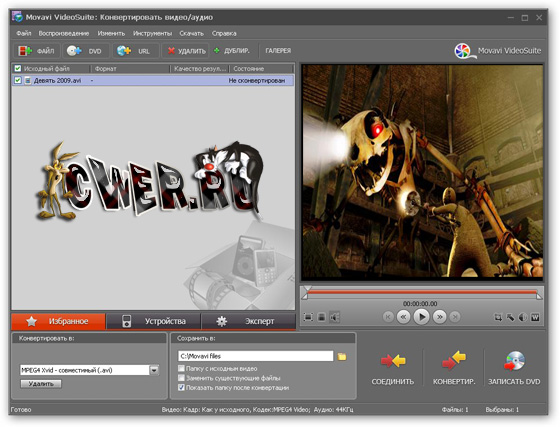Jump to the start of the video

pos(388,317)
